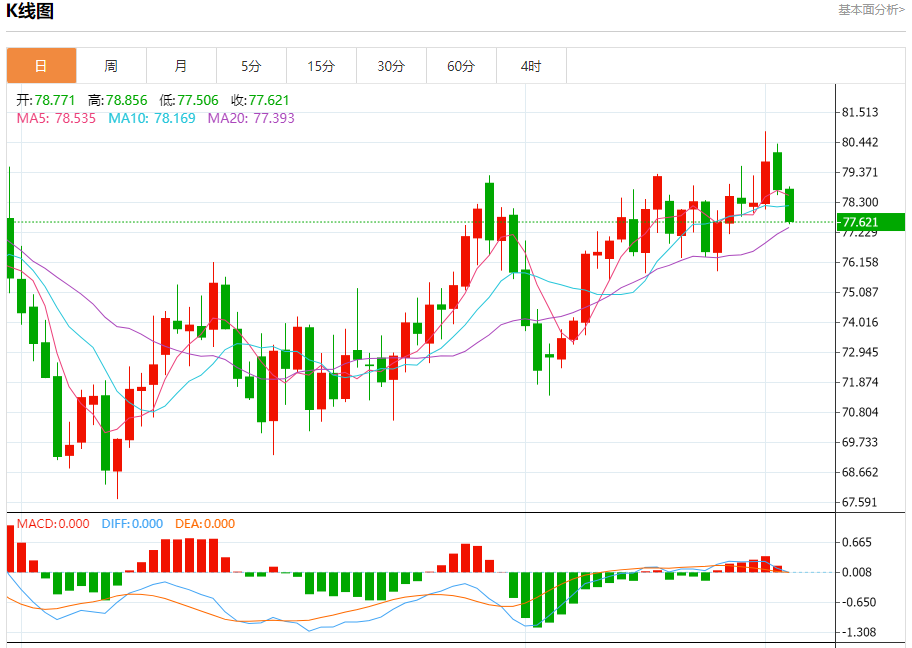Click the 78.300 price axis label

click(x=860, y=202)
